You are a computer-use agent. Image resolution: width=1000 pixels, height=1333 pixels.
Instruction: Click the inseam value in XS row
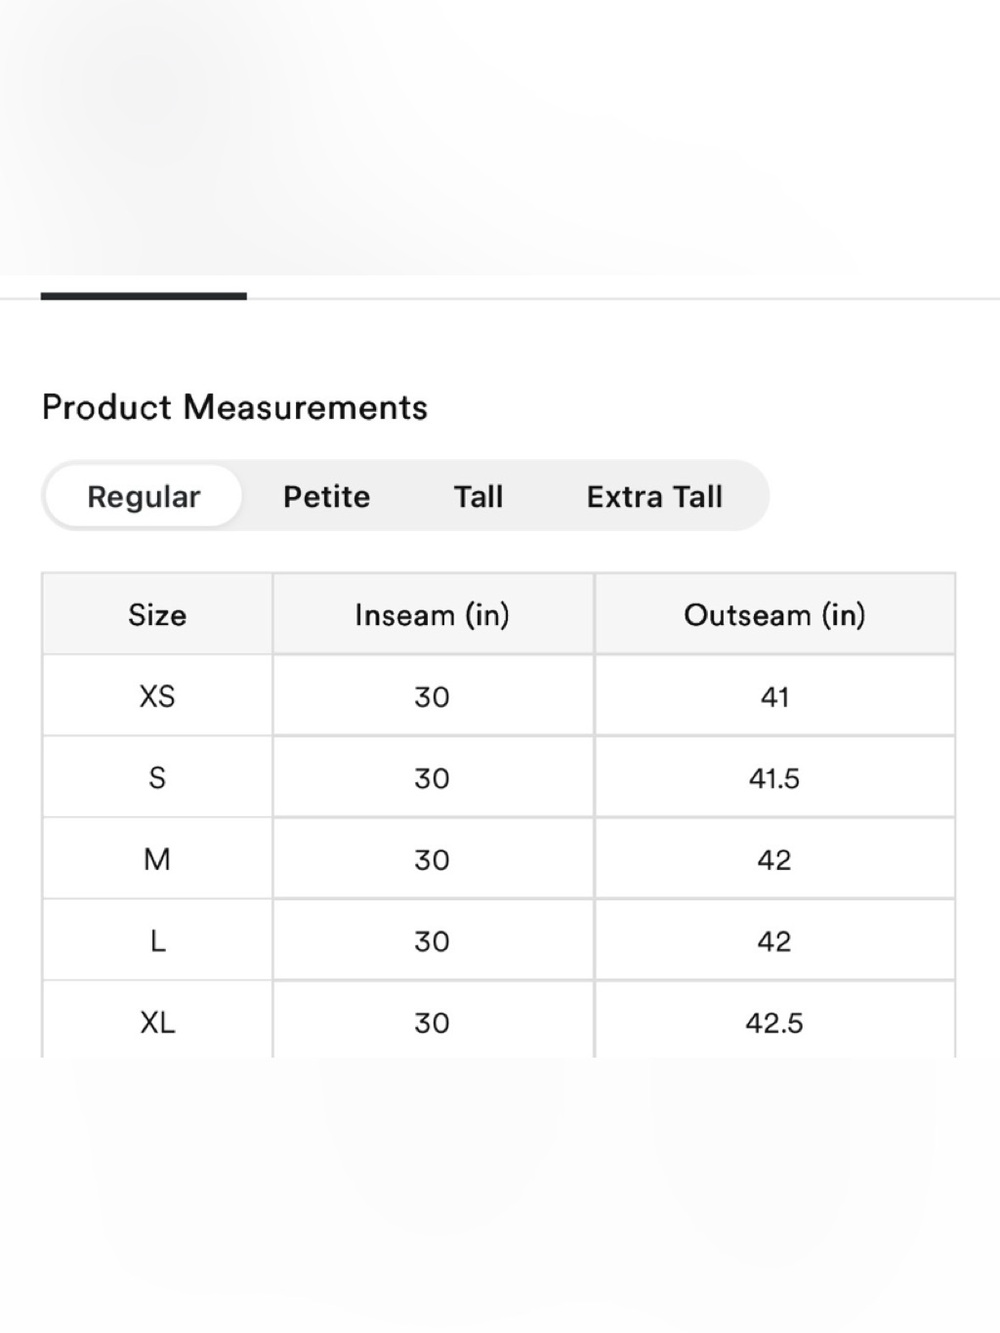click(x=432, y=696)
